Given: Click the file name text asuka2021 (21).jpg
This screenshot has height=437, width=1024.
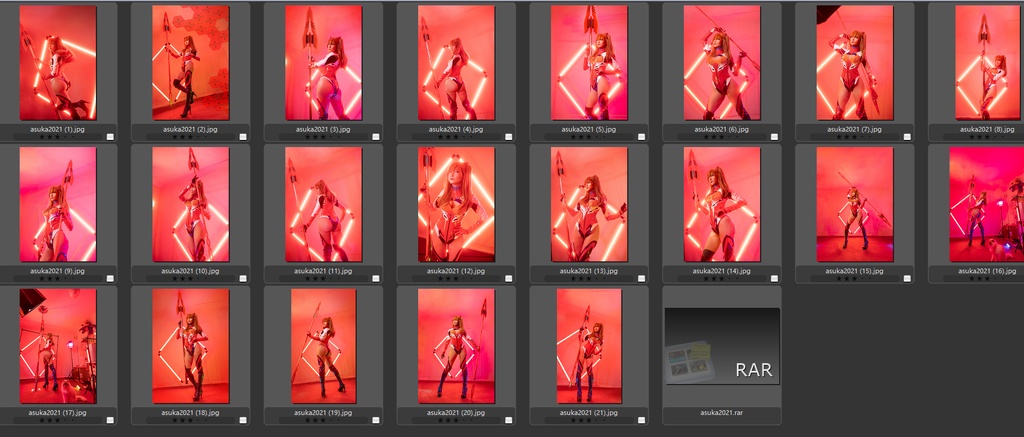Looking at the screenshot, I should coord(589,413).
